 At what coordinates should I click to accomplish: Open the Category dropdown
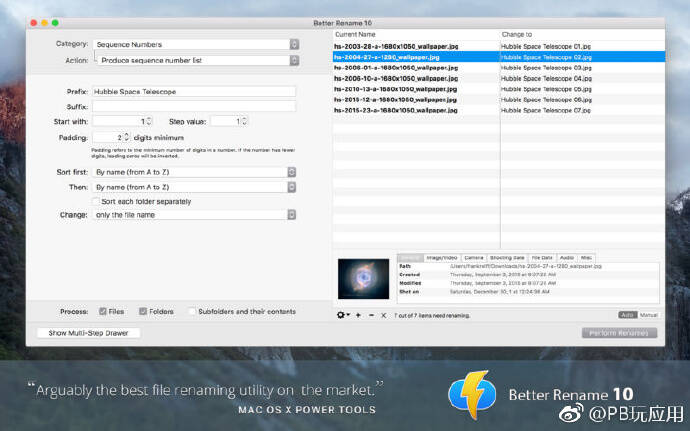(x=196, y=44)
